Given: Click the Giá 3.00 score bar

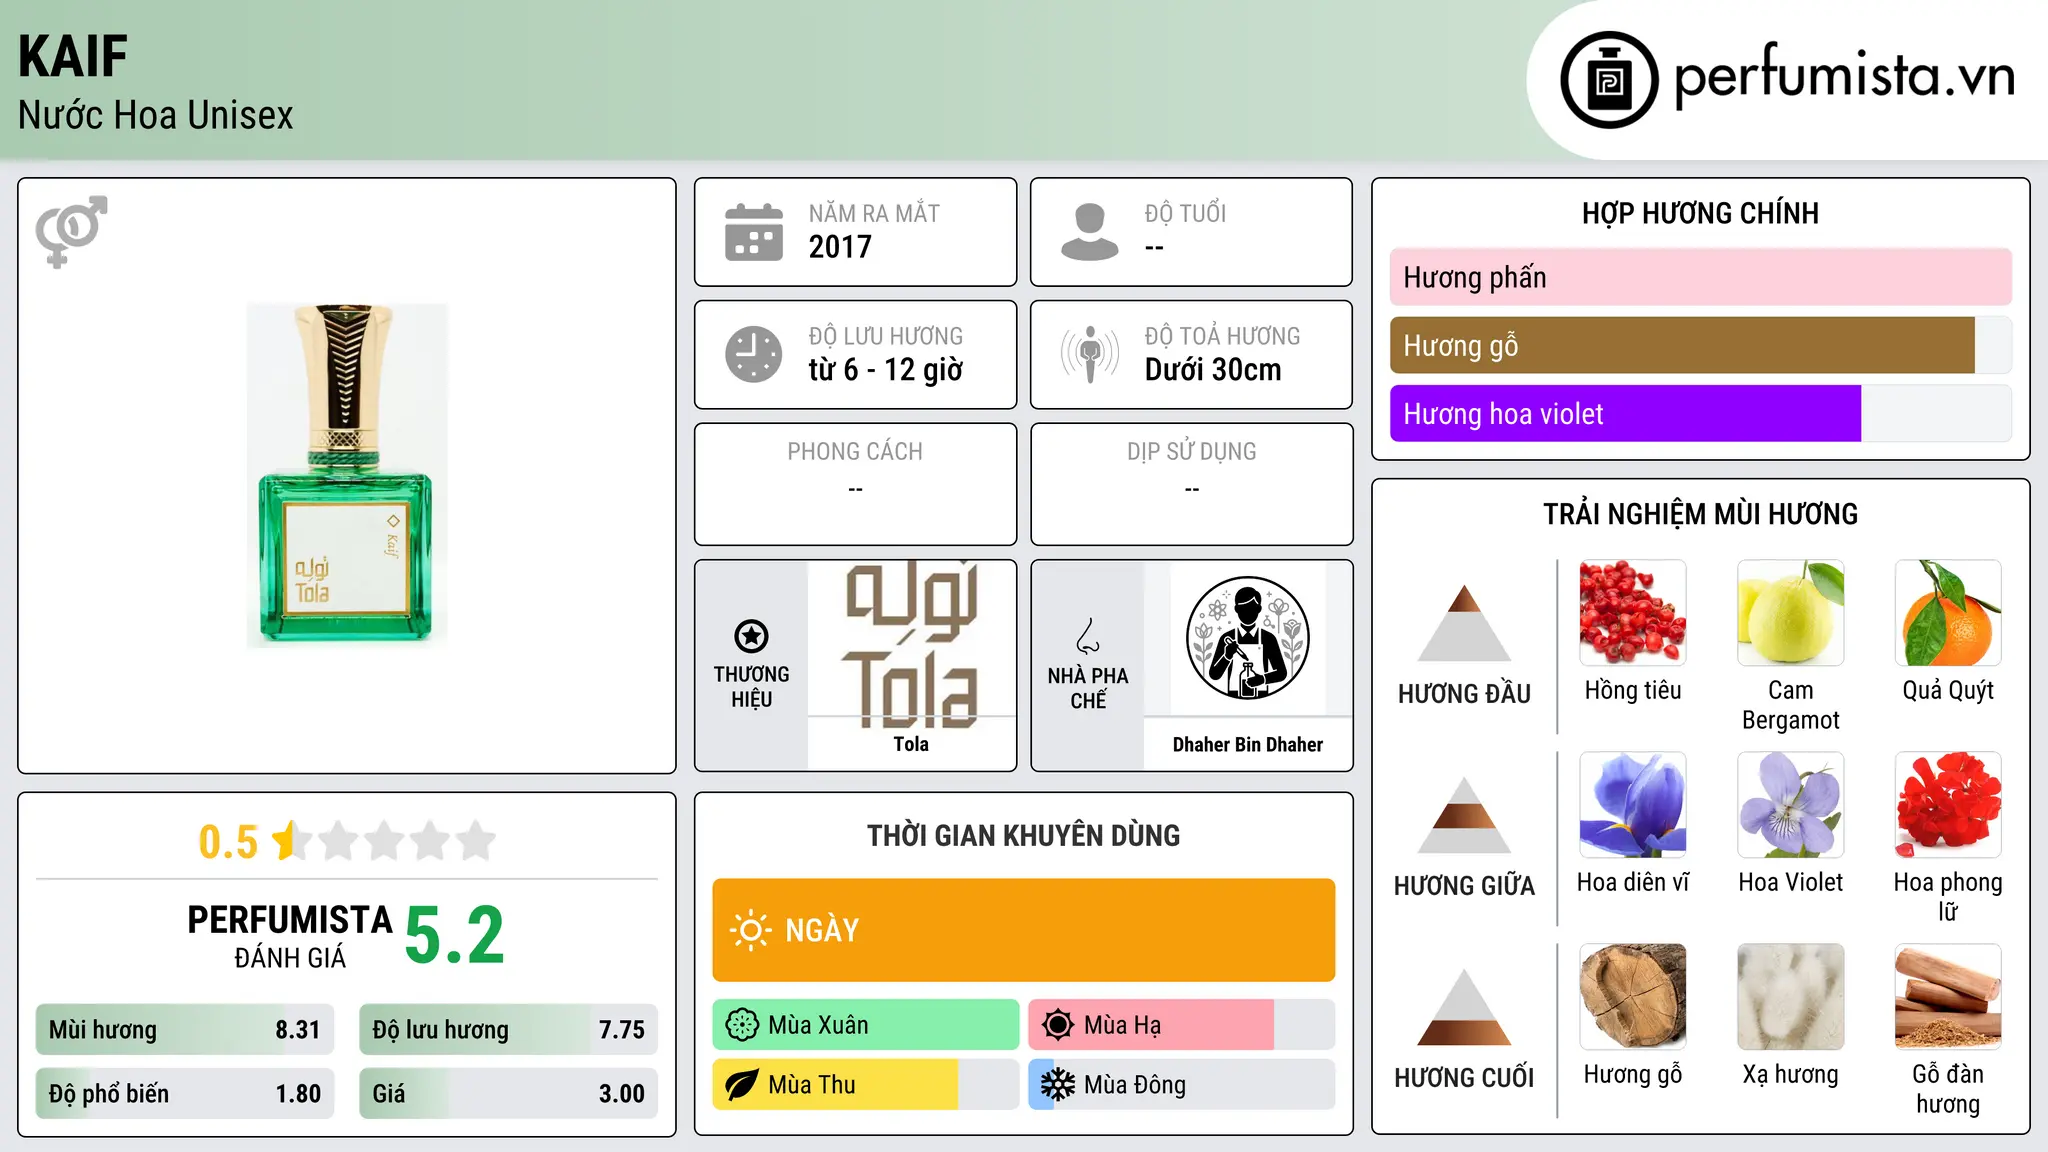Looking at the screenshot, I should pos(508,1093).
